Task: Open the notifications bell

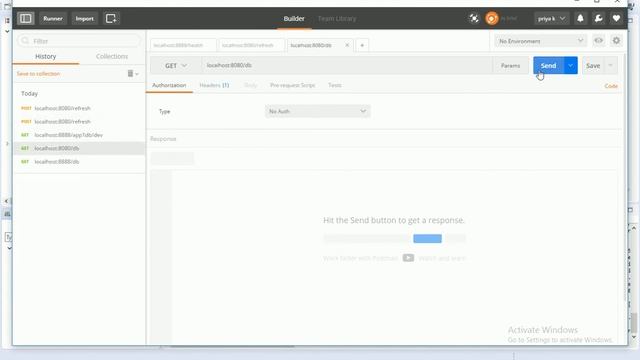Action: tap(580, 18)
